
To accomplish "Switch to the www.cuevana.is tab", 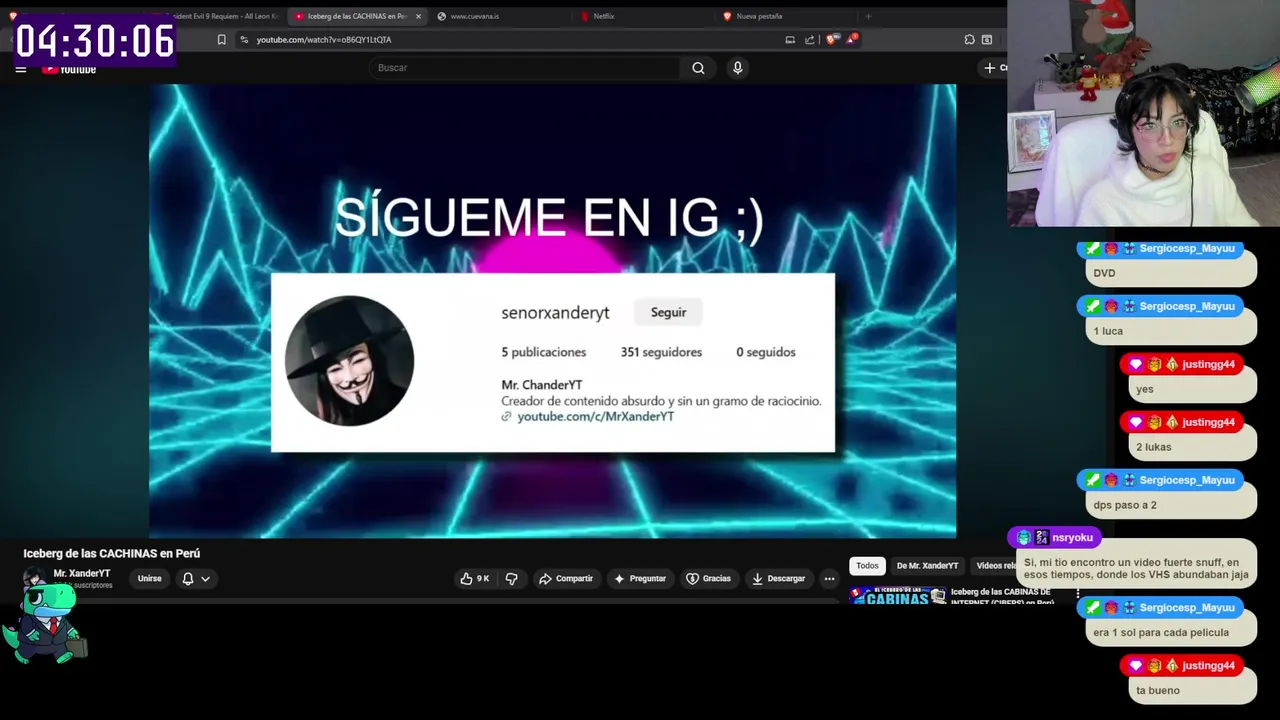I will [x=475, y=16].
